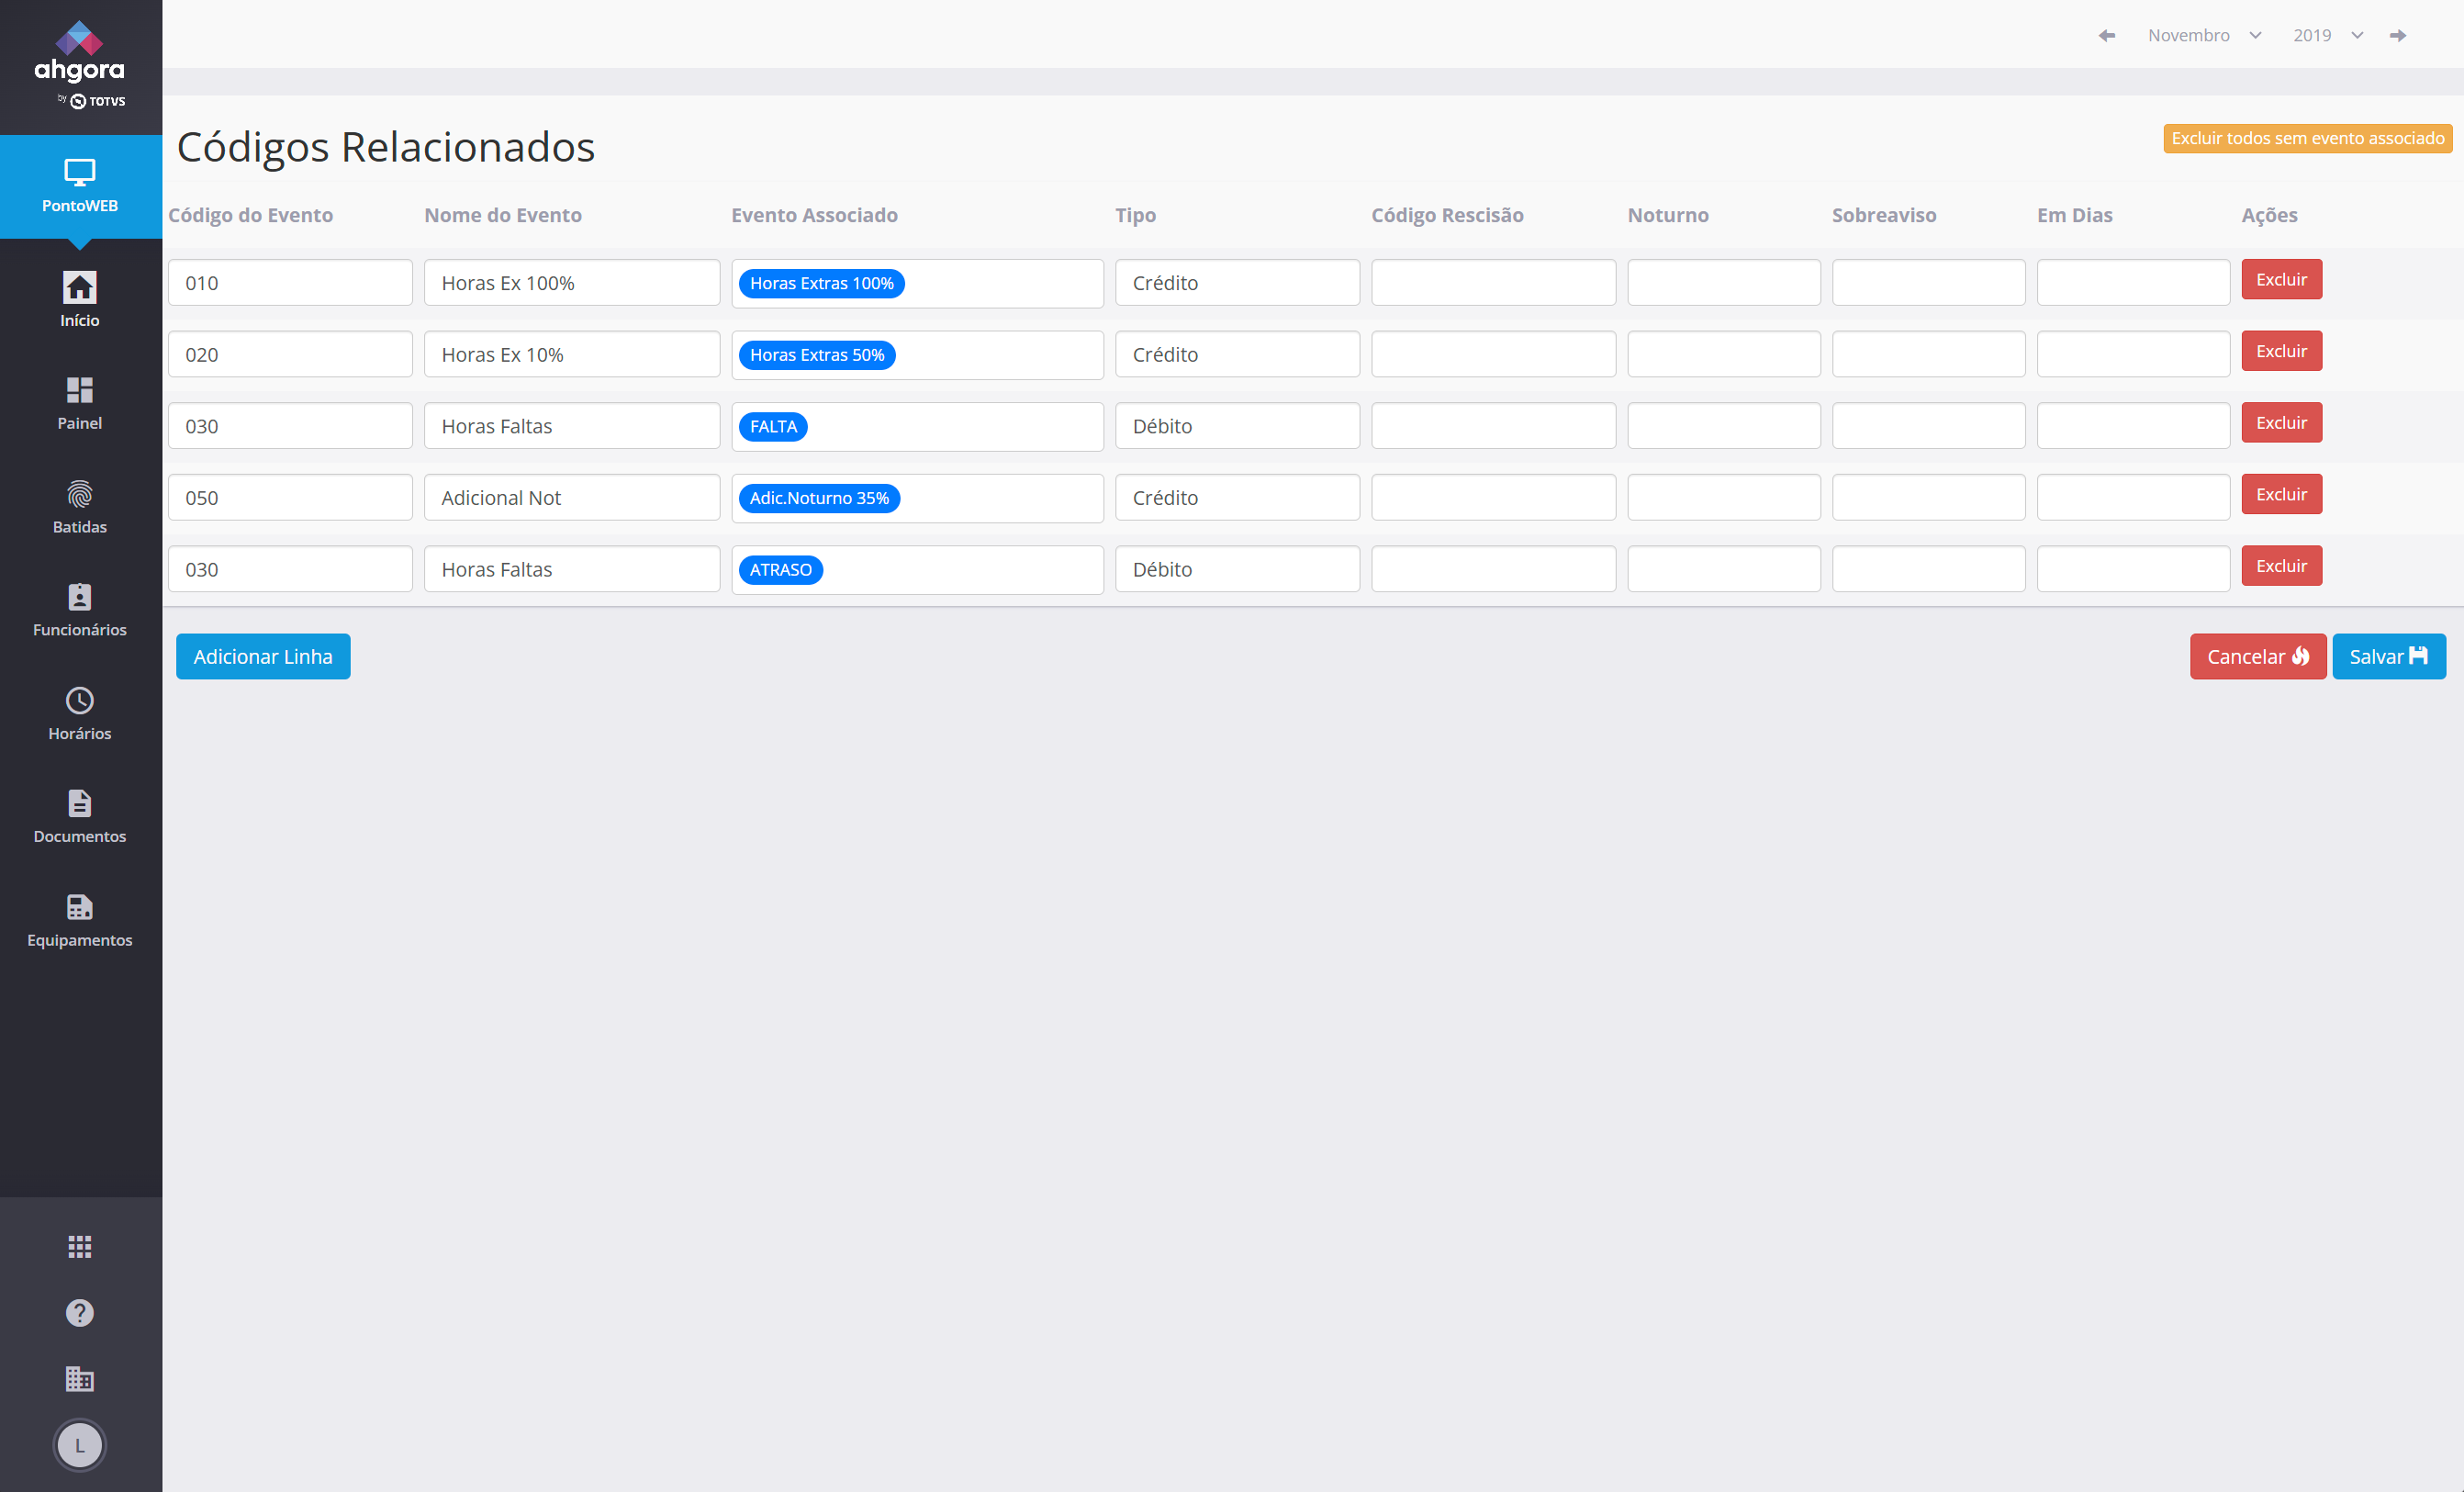Expand the Novembro month dropdown

pyautogui.click(x=2204, y=35)
